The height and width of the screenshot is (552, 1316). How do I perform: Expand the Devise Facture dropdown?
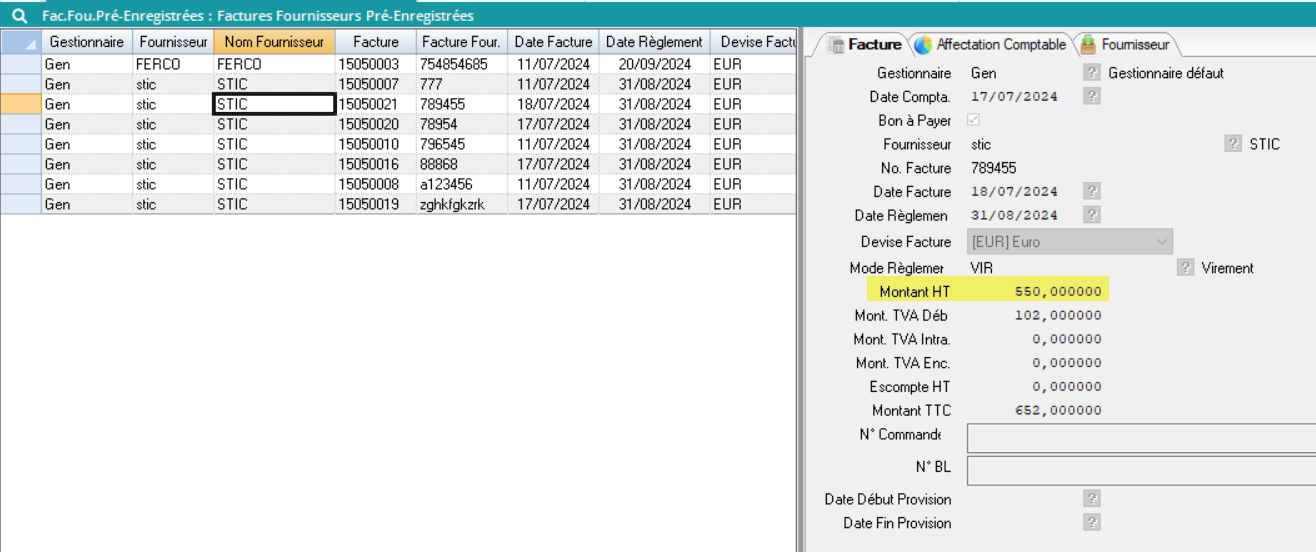coord(1161,242)
